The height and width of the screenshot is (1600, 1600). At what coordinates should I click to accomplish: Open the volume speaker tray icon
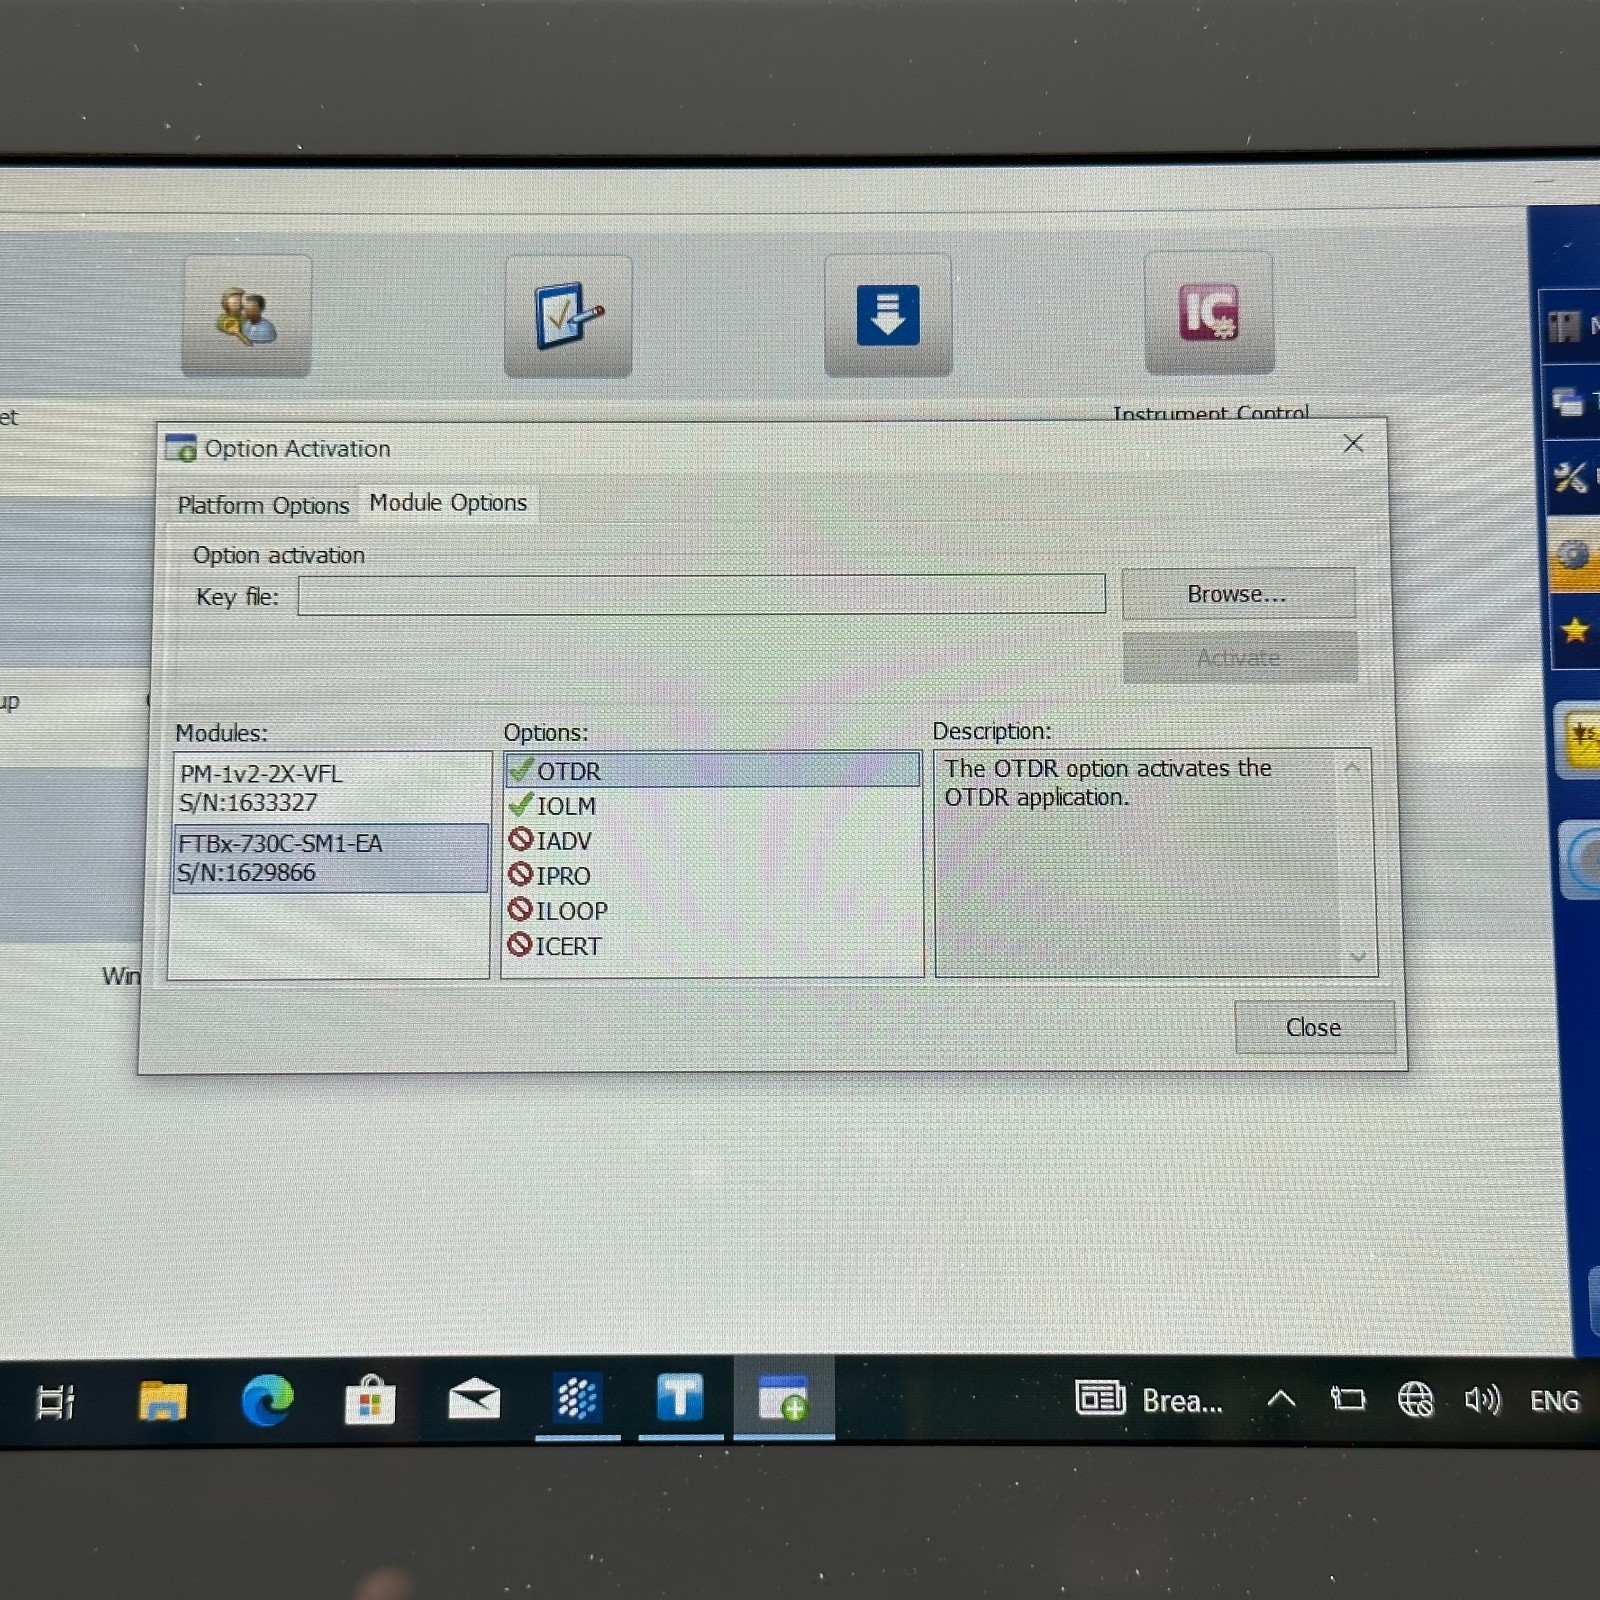tap(1482, 1399)
